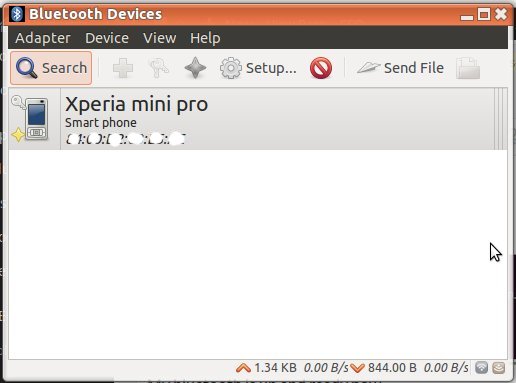
Task: Click the red Remove device icon
Action: [x=321, y=68]
